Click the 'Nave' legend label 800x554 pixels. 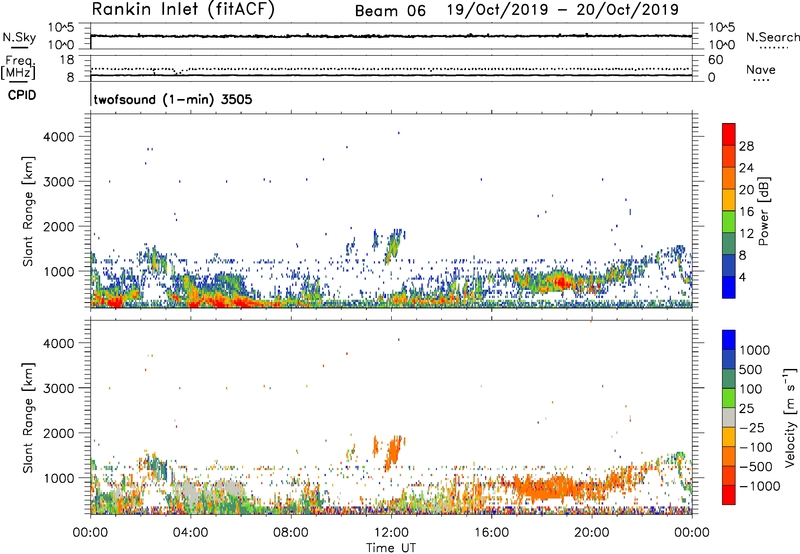tap(761, 70)
